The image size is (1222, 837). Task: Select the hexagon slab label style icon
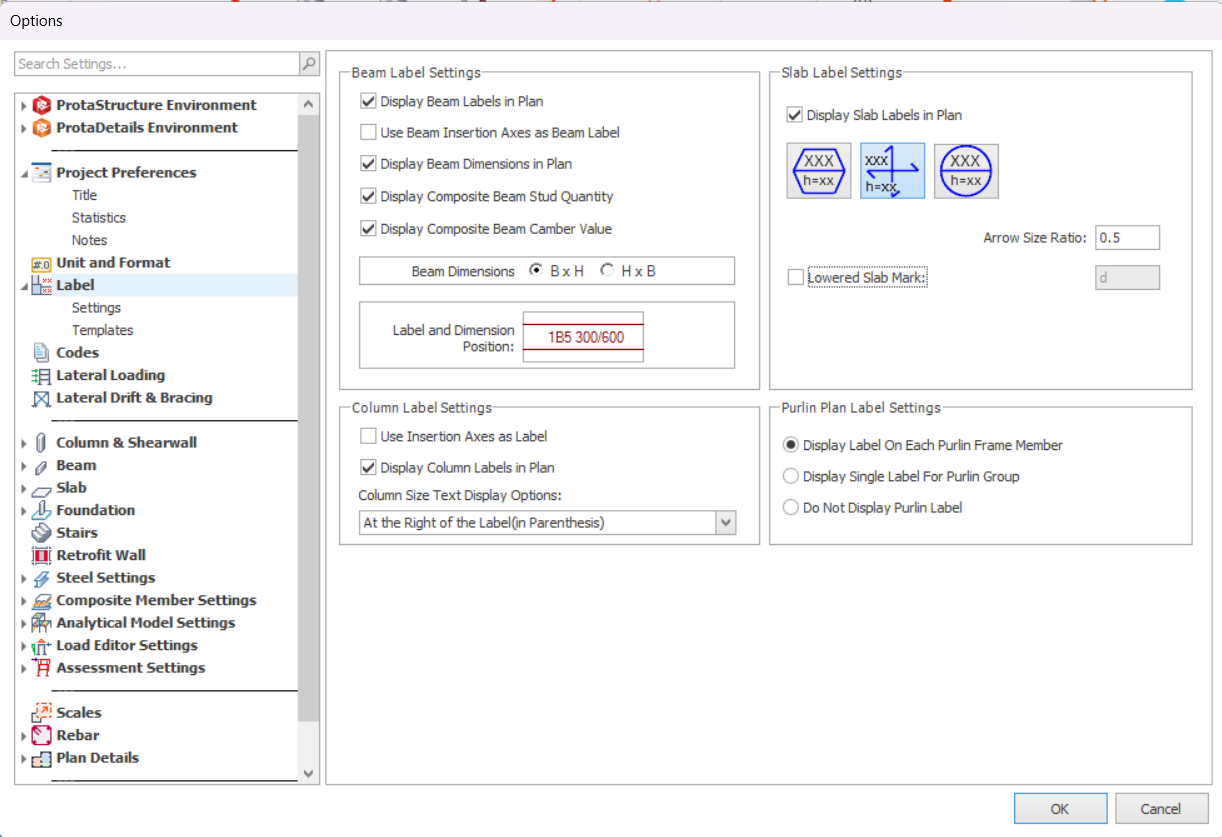[818, 170]
